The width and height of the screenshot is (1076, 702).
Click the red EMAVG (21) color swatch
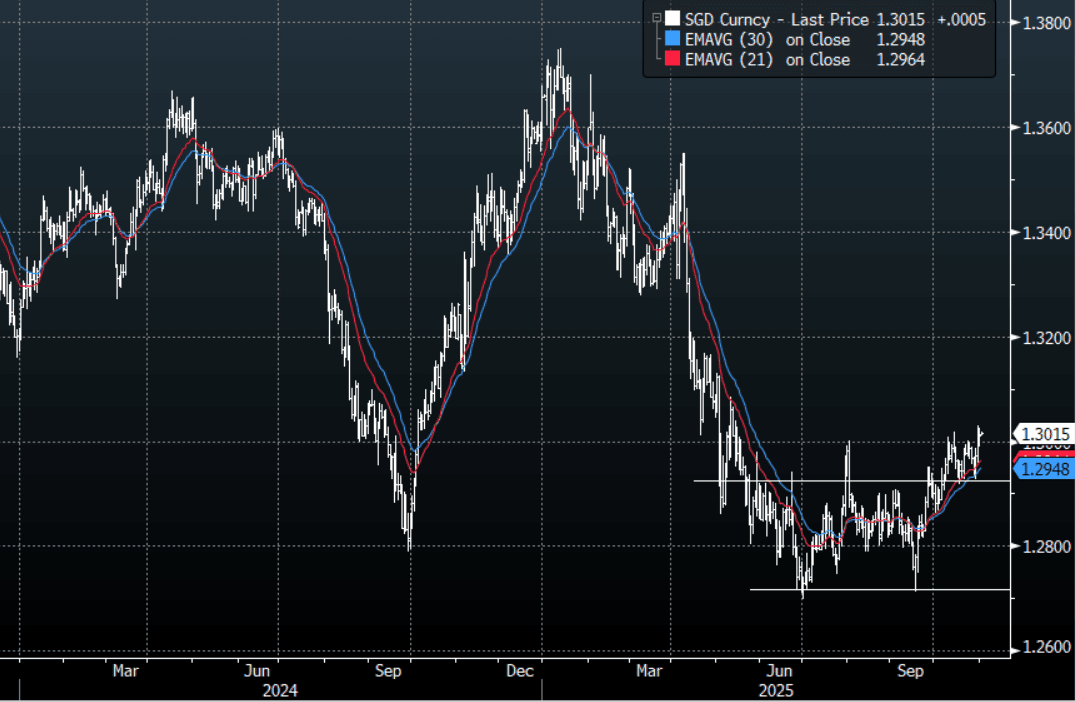(673, 60)
